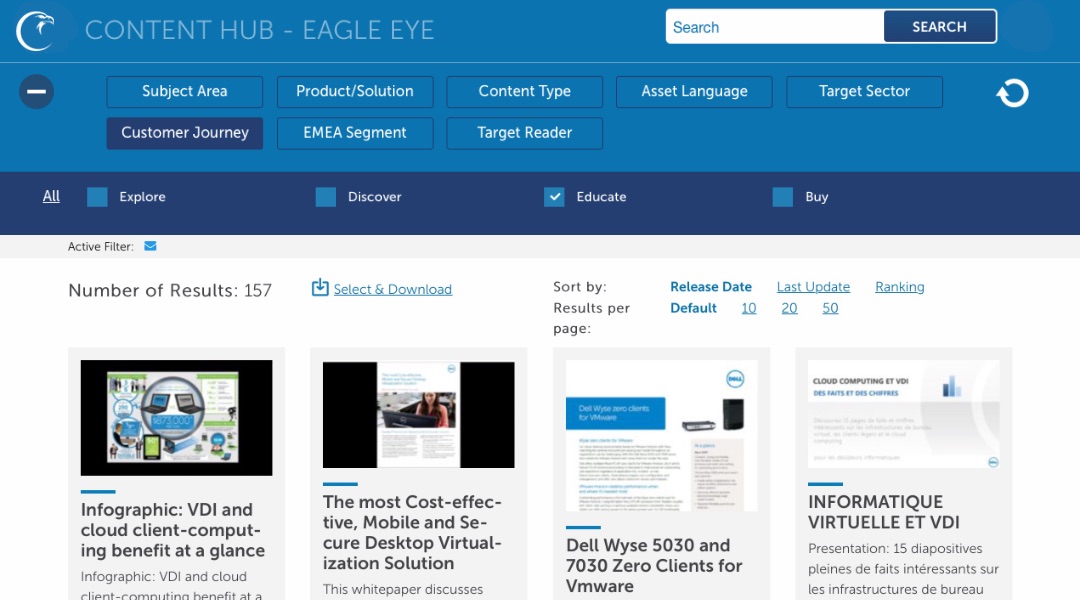
Task: Click the 'Number of Results: 157' text
Action: click(x=170, y=291)
